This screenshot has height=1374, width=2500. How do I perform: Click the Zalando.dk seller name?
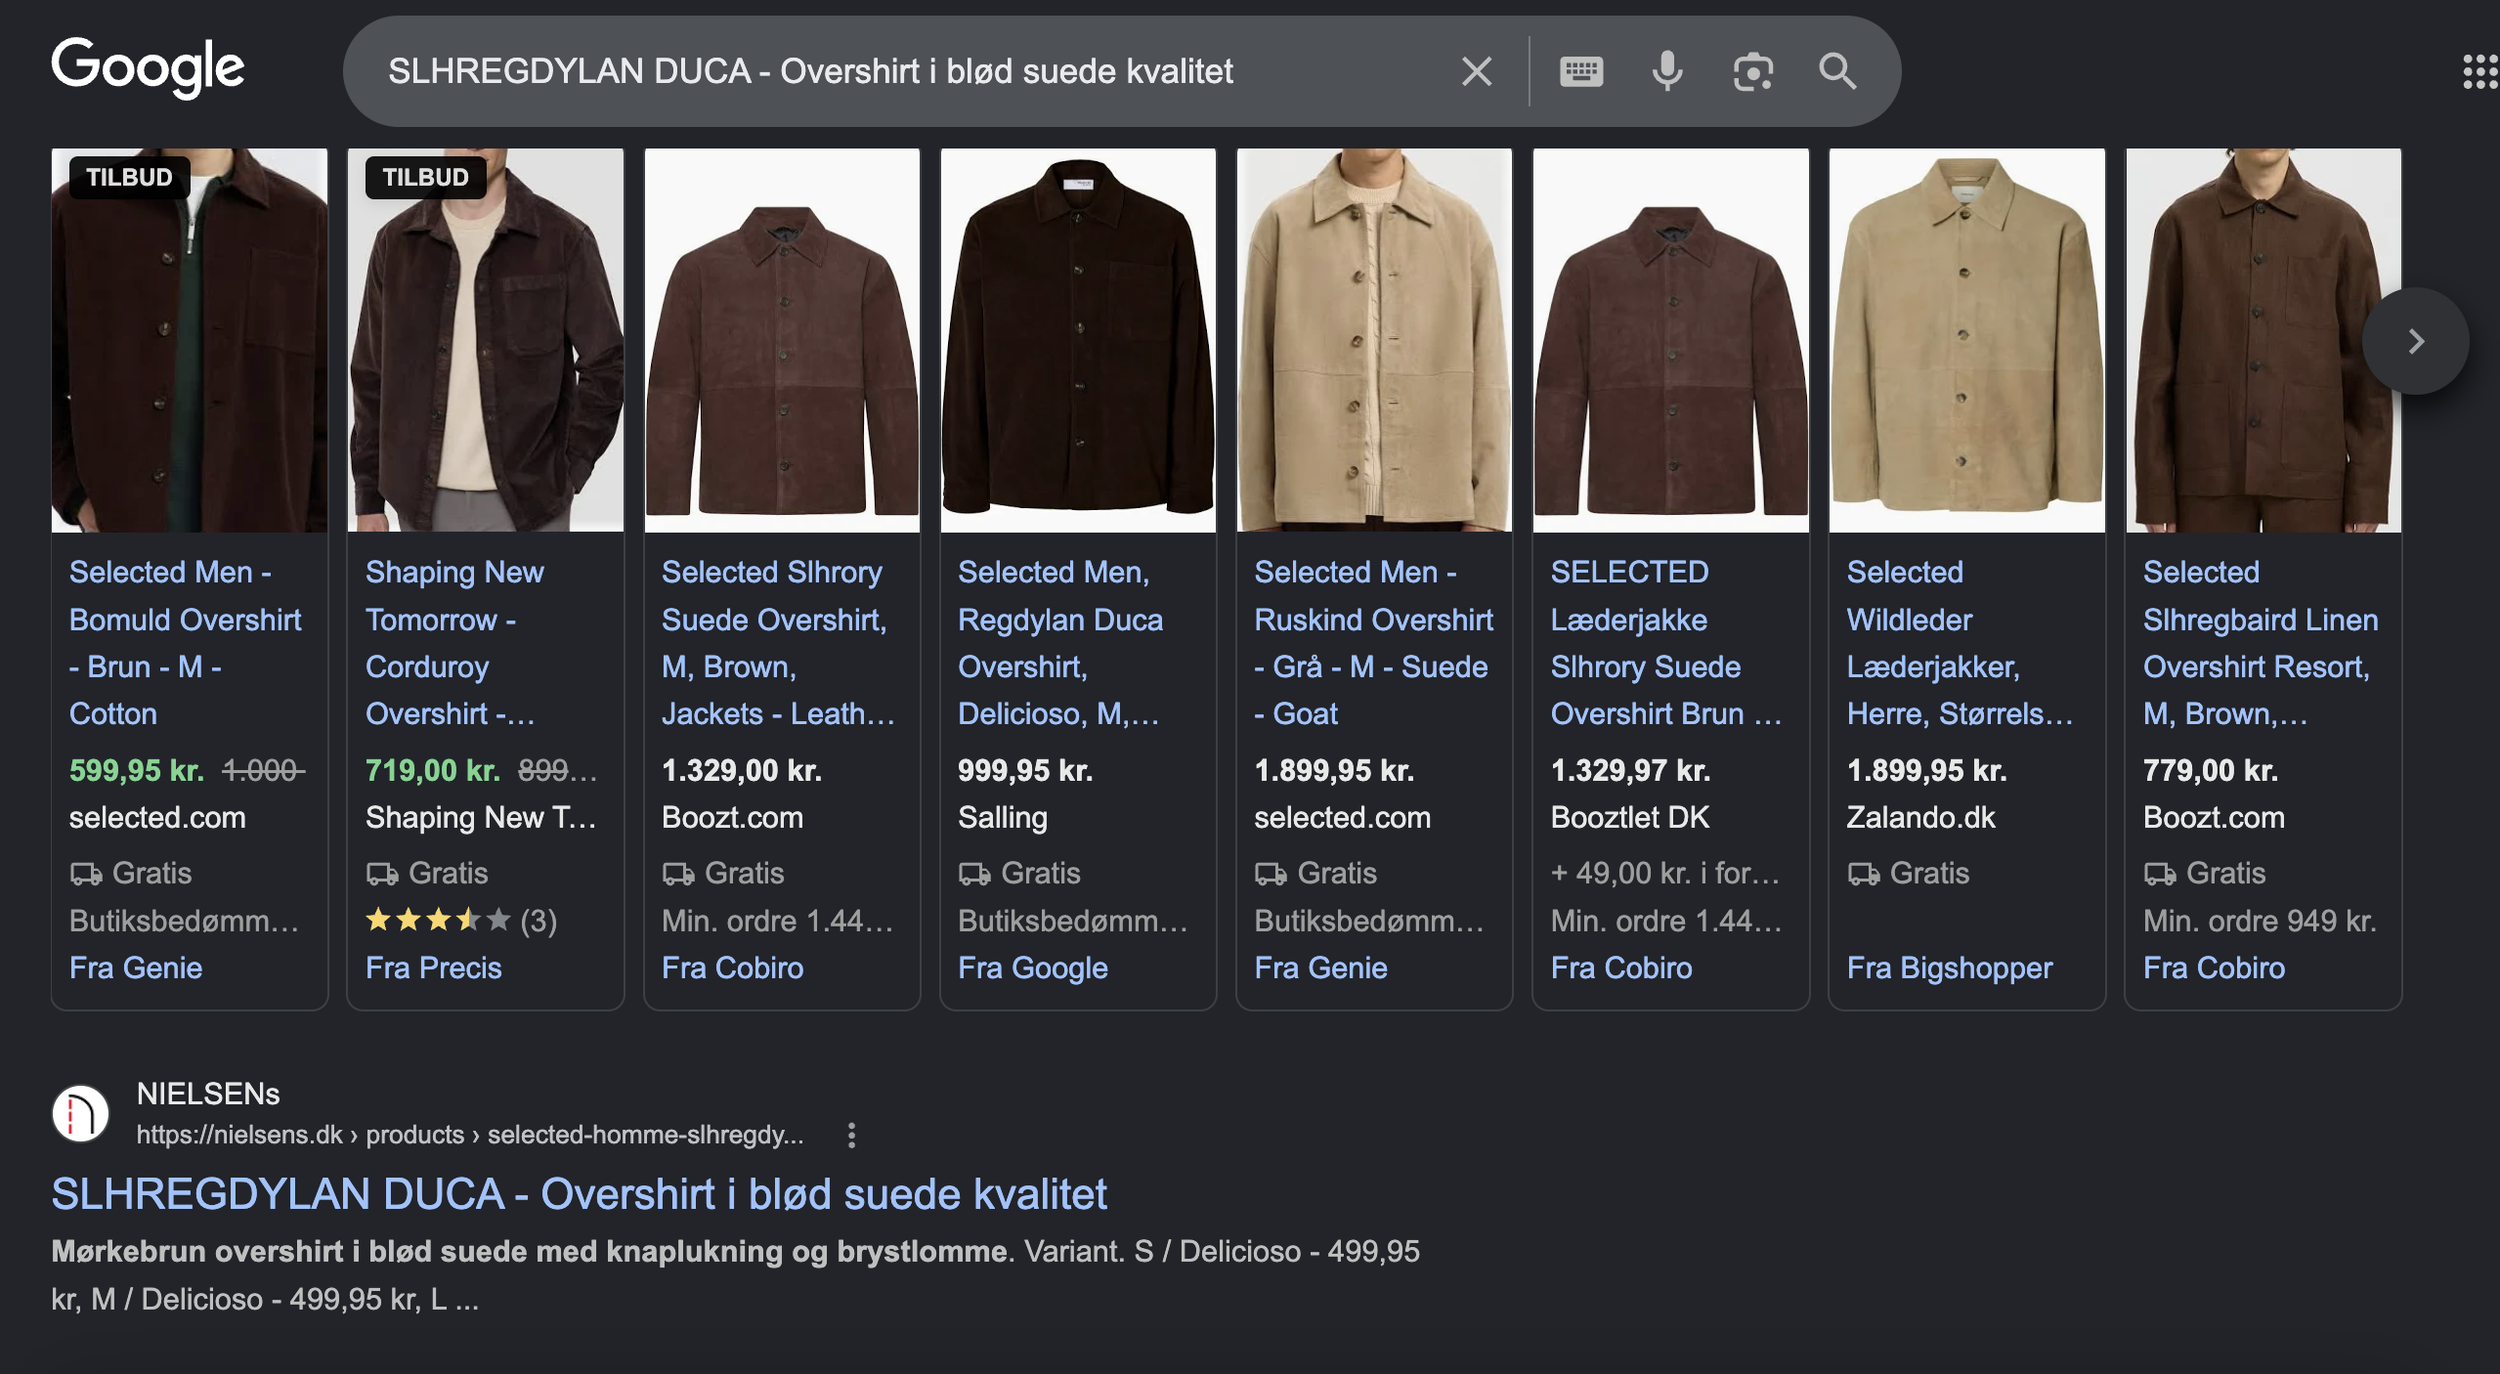pyautogui.click(x=1921, y=818)
